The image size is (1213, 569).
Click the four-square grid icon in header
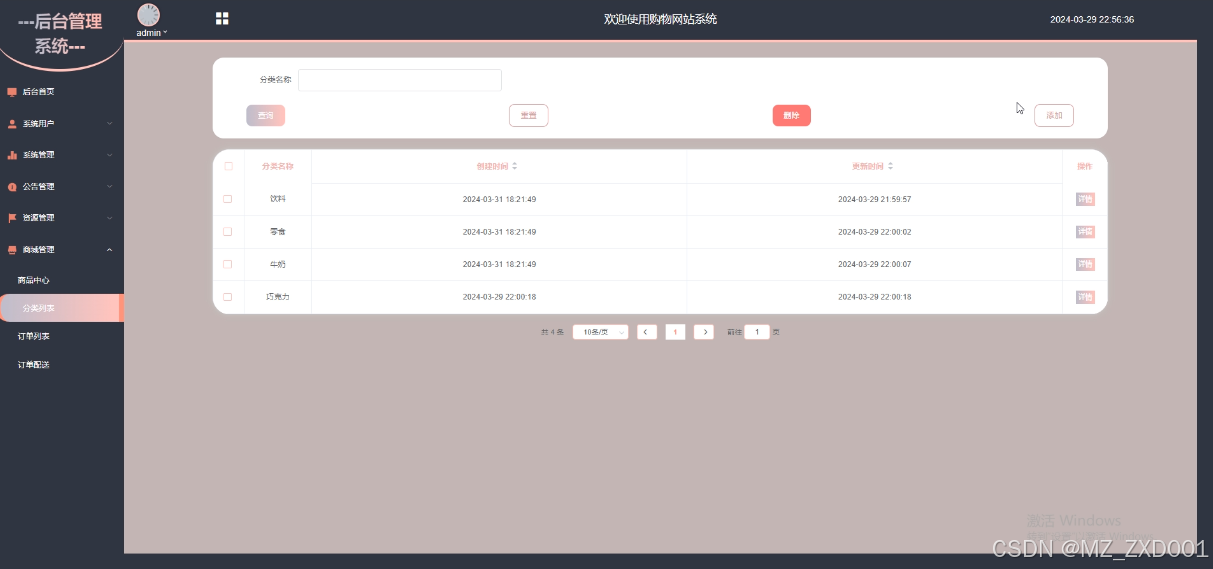pos(222,18)
